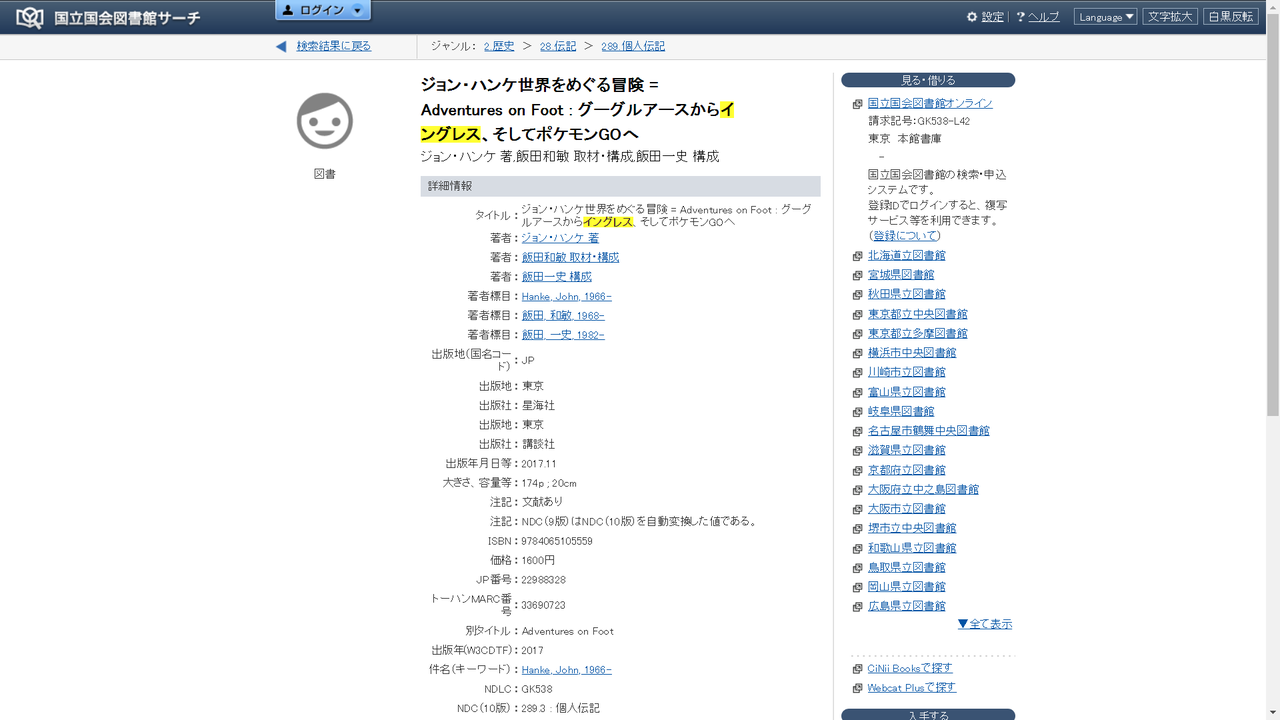Click the National Diet Library Search logo
Screen dimensions: 1280x720
[x=108, y=17]
